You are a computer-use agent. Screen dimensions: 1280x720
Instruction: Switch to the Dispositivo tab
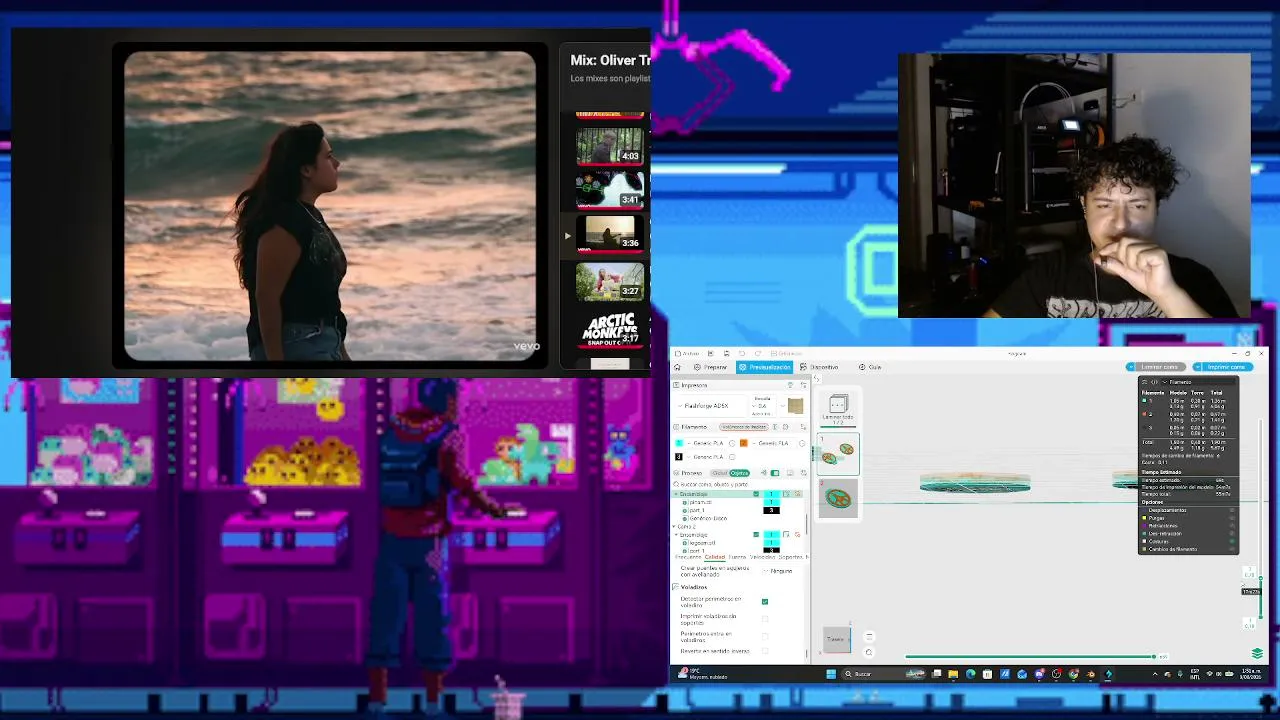819,367
